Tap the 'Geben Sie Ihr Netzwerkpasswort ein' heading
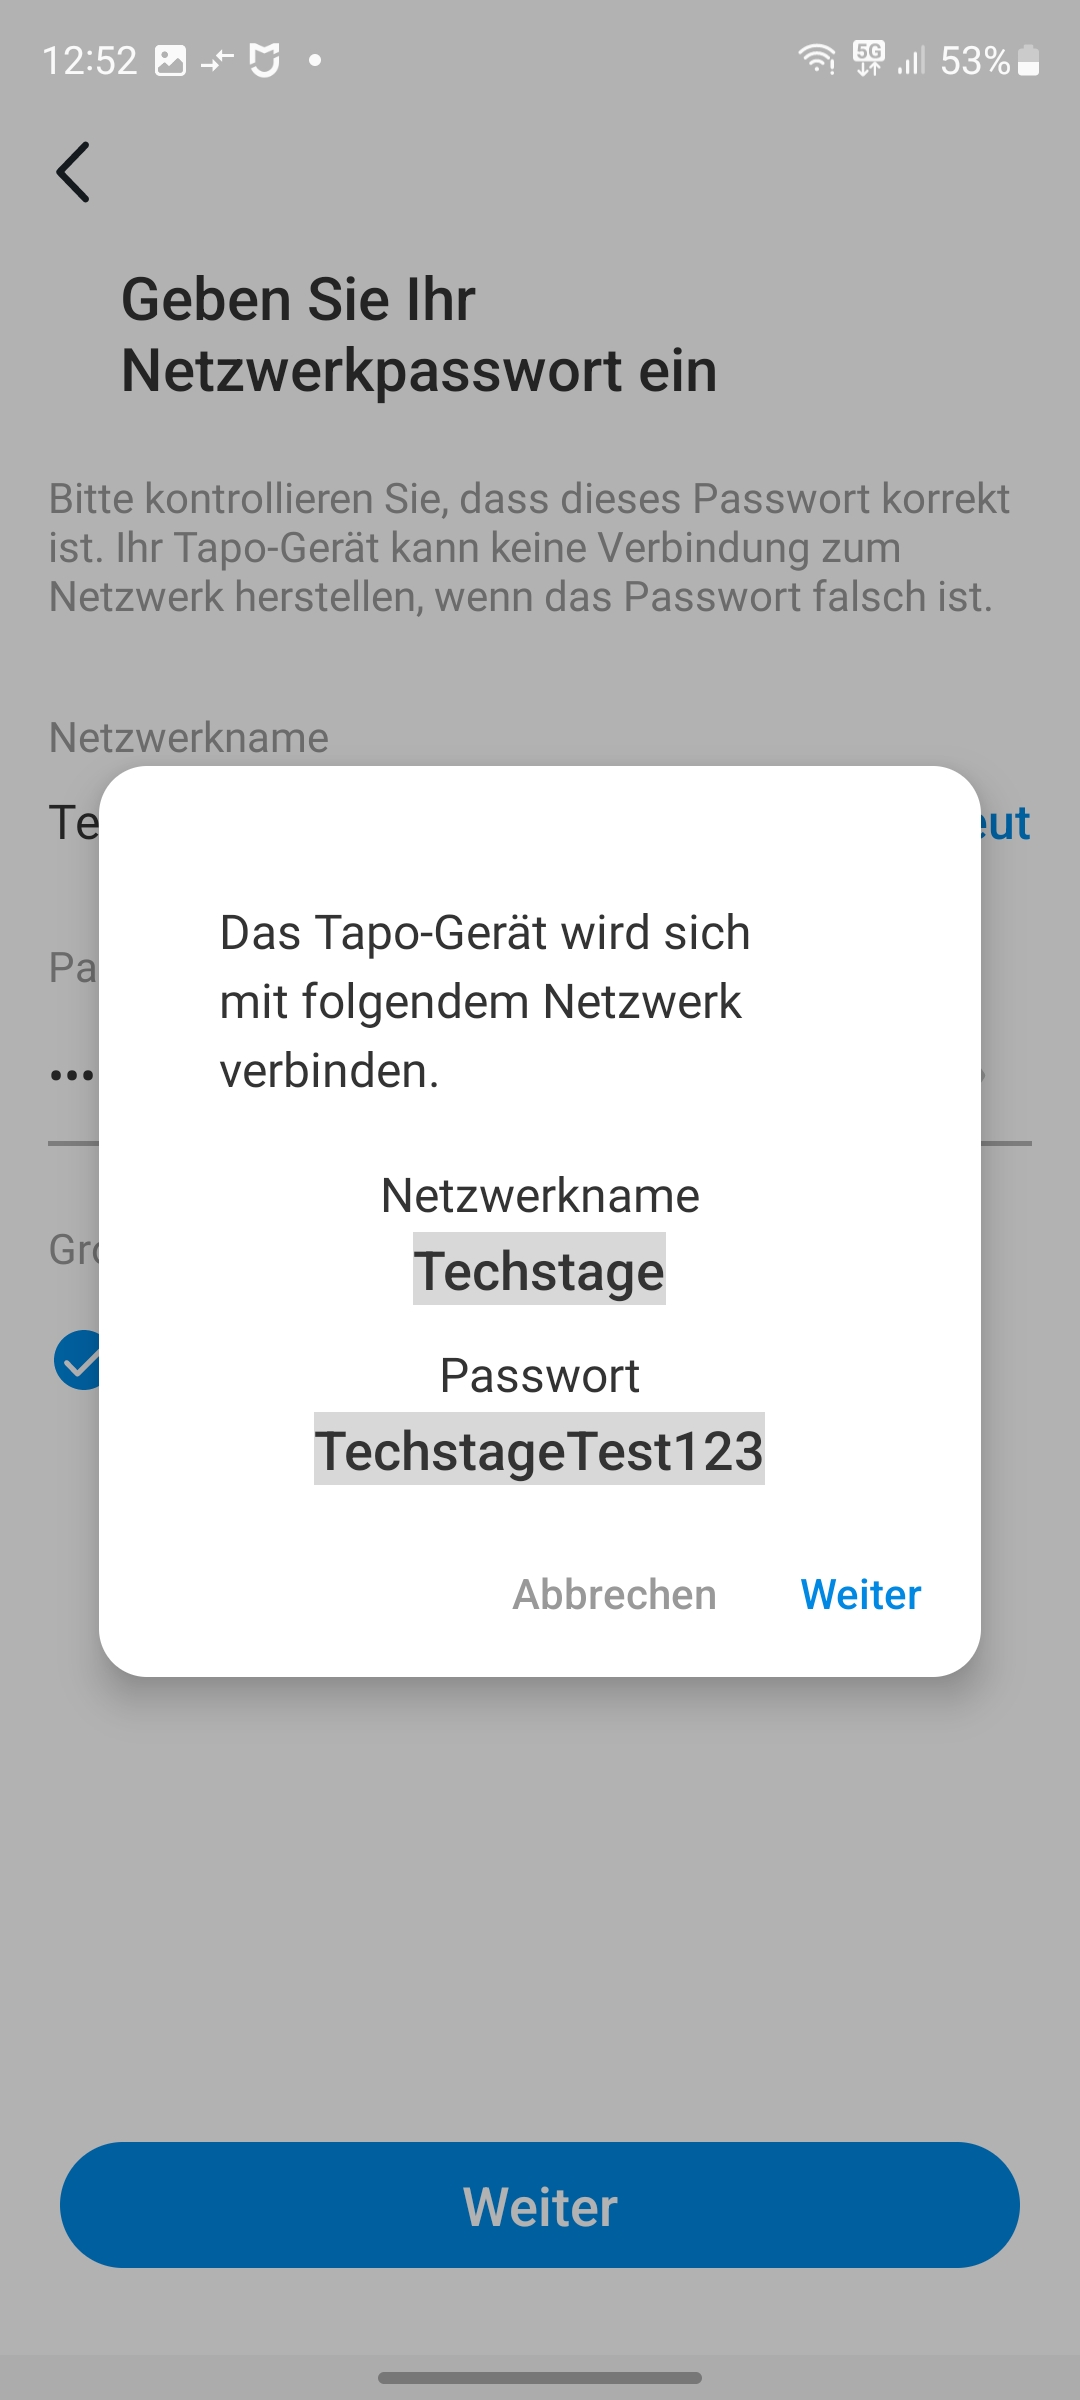The image size is (1080, 2400). pyautogui.click(x=419, y=335)
